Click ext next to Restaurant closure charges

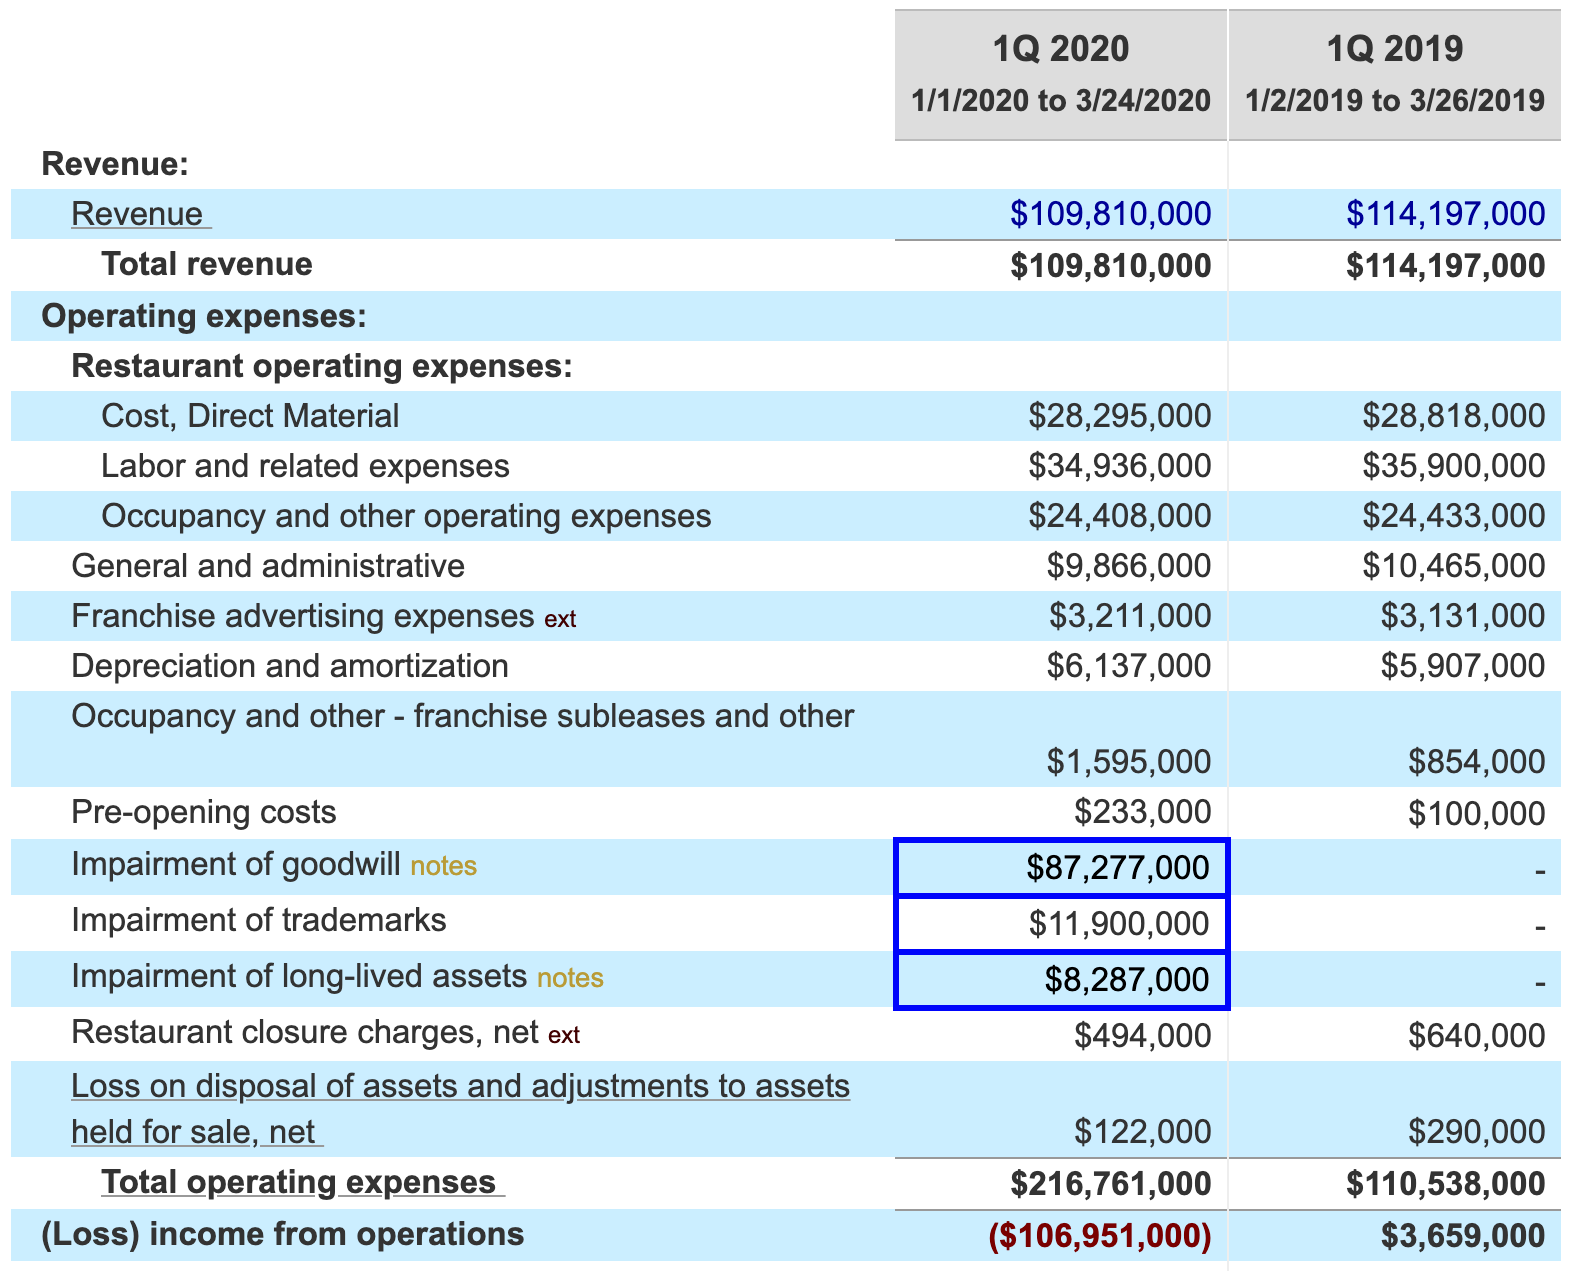(564, 1035)
